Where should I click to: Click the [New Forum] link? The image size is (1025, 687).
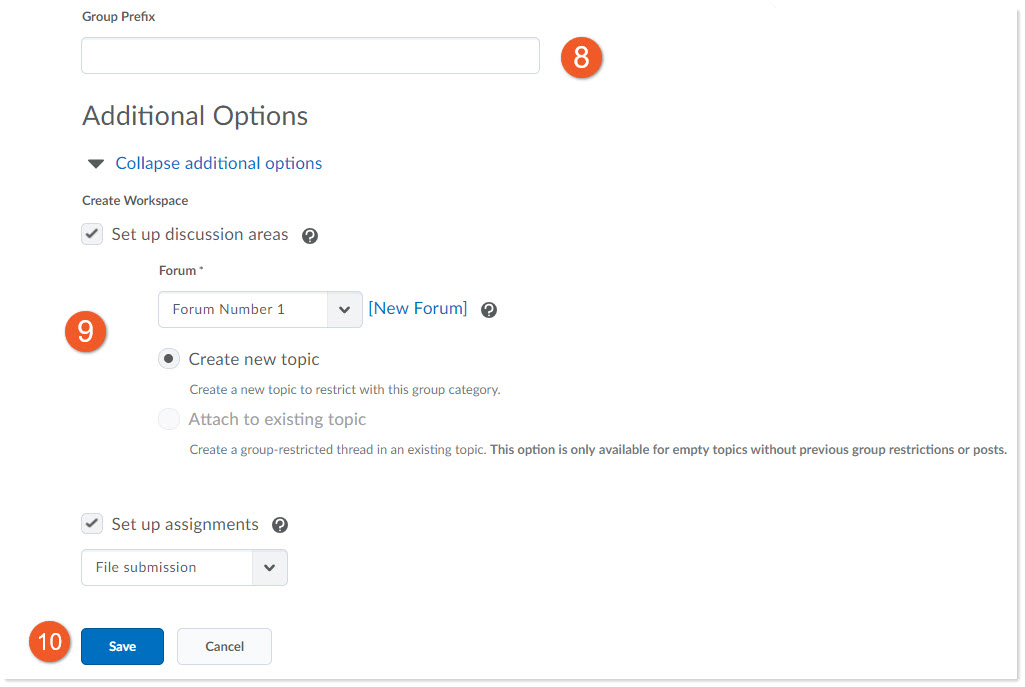(418, 308)
